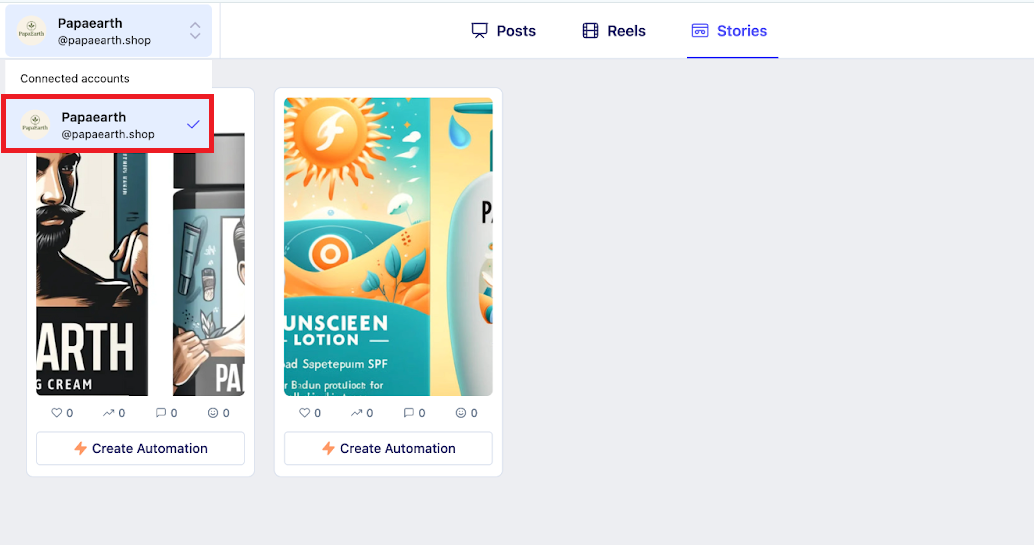The image size is (1034, 545).
Task: Click the comments bubble icon on shaving cream story
Action: click(160, 413)
